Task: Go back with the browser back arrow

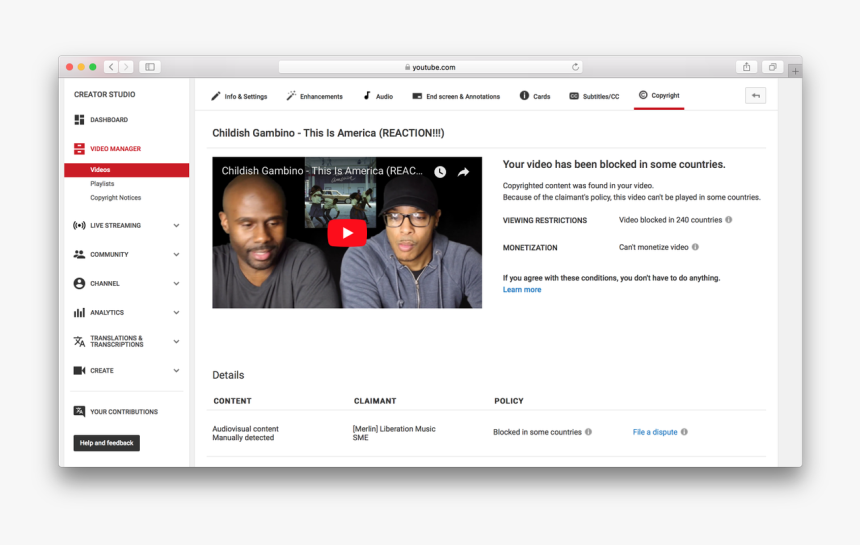Action: tap(111, 67)
